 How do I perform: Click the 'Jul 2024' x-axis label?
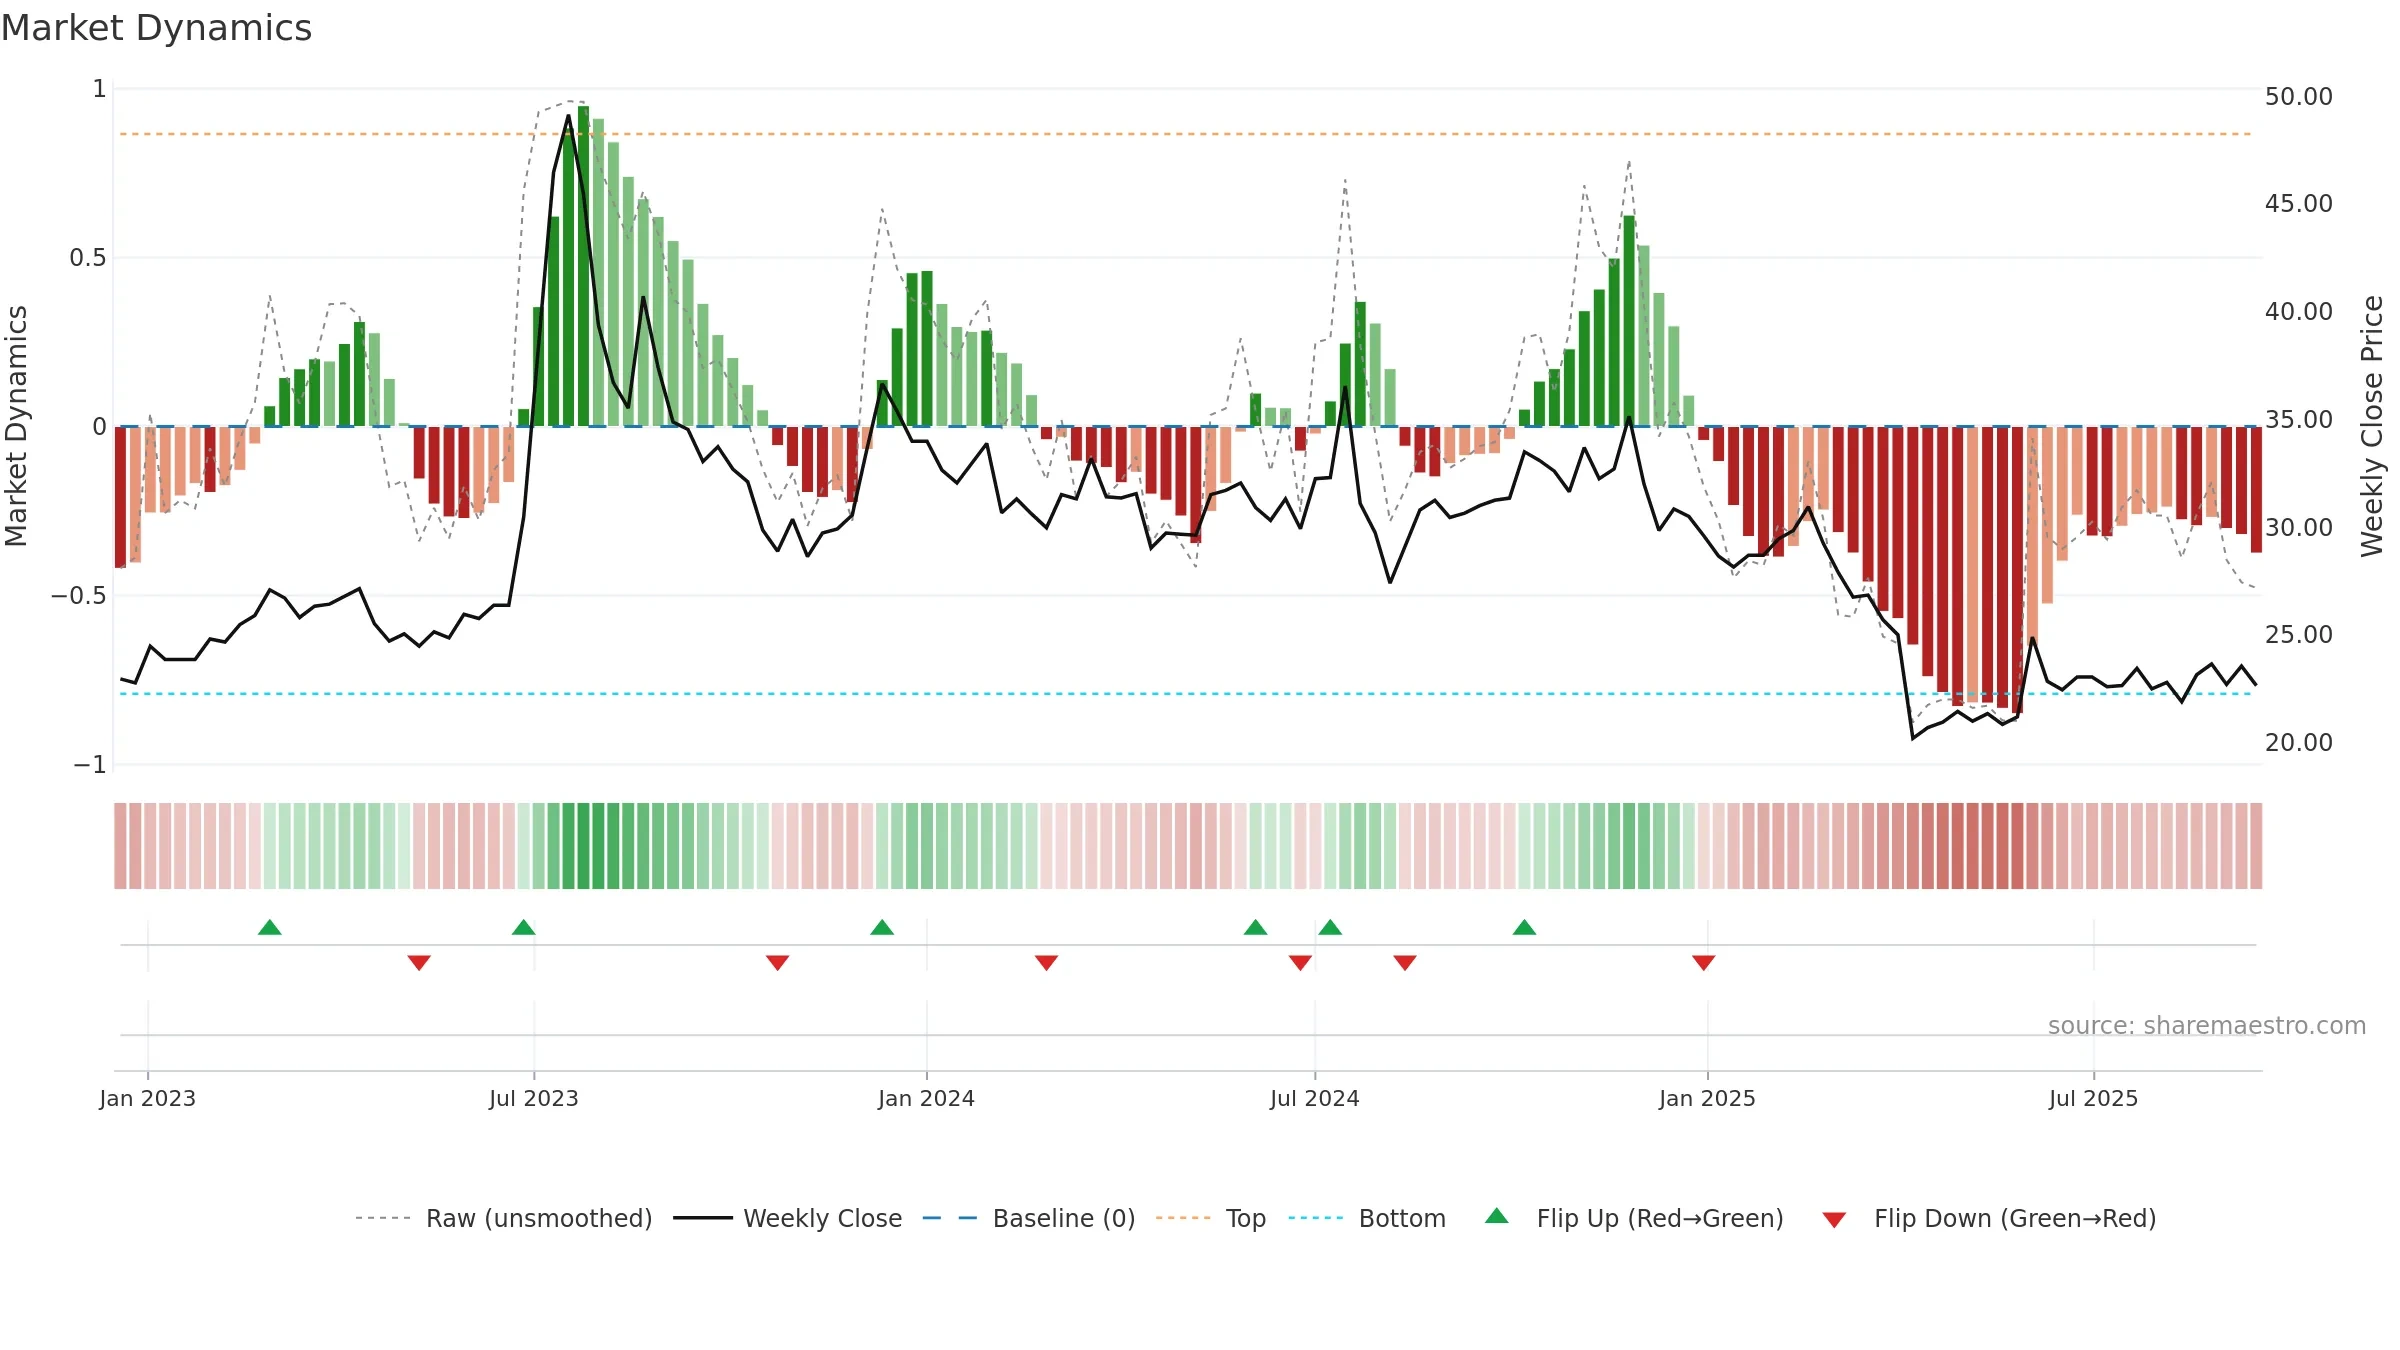1315,1098
